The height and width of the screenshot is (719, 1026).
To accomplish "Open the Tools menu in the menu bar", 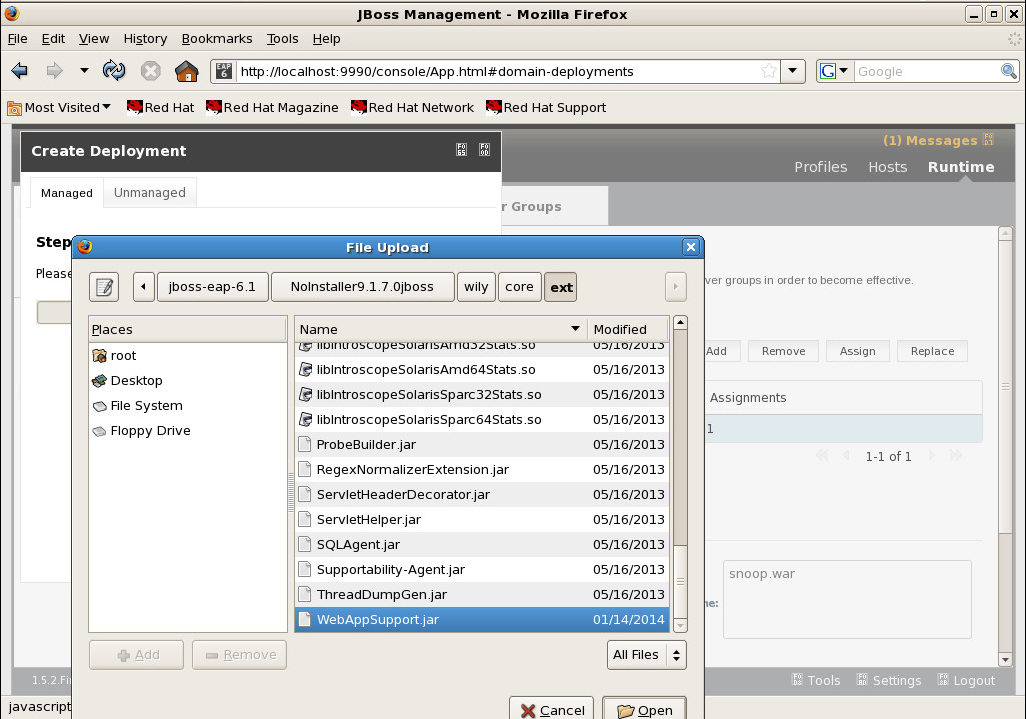I will pyautogui.click(x=282, y=39).
